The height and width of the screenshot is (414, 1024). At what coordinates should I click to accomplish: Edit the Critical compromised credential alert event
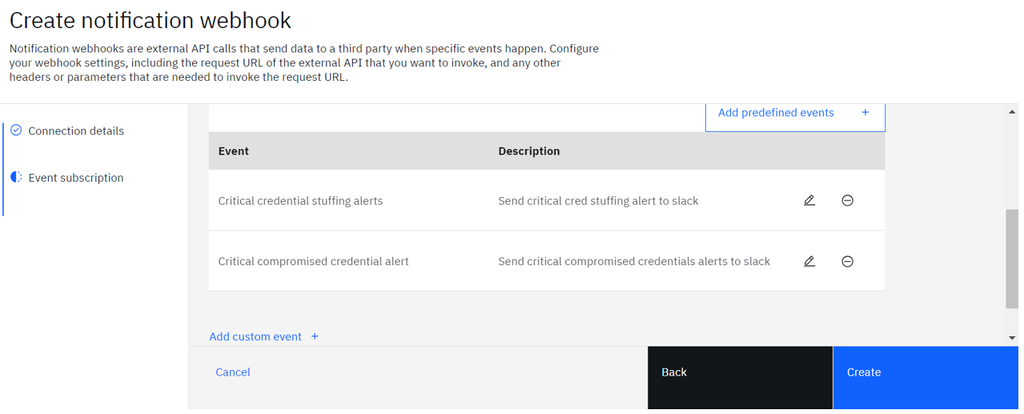(809, 261)
